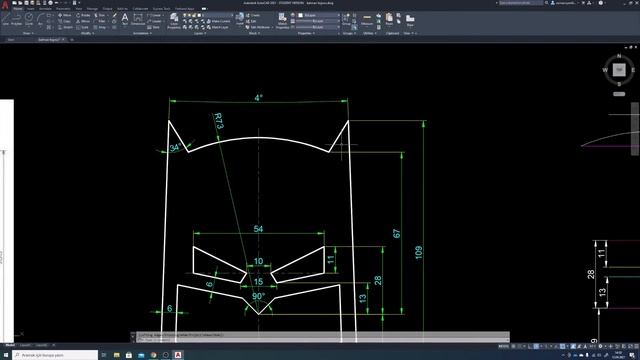Expand the Modify panel title
The image size is (640, 360).
point(87,33)
